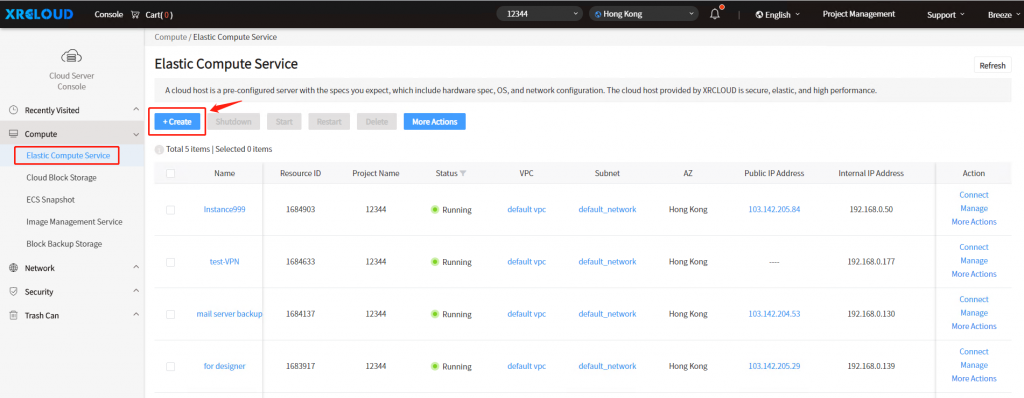Select Image Management Service in sidebar
Screen dimensions: 1024x398
coord(74,222)
